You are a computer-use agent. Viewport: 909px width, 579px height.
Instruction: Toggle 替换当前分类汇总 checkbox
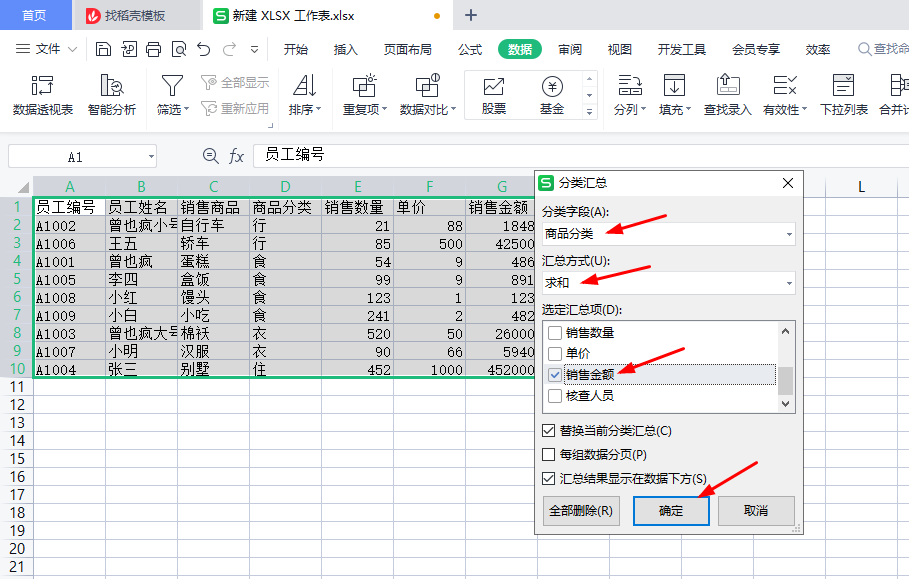(548, 431)
